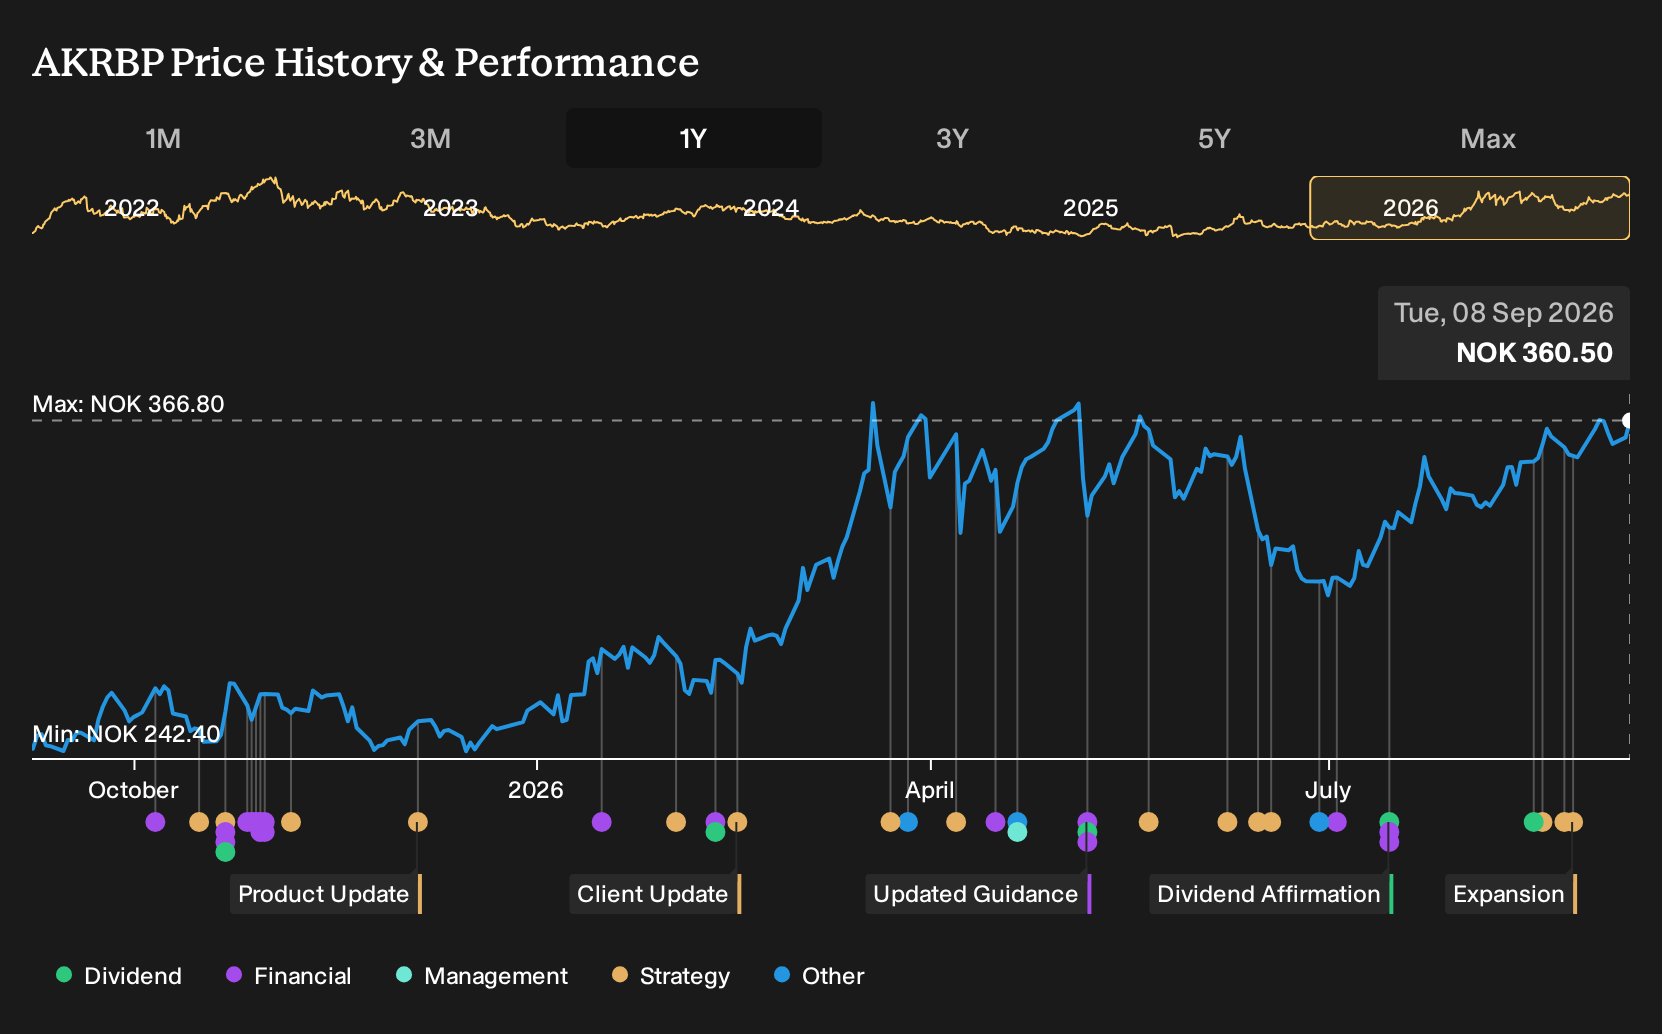Viewport: 1662px width, 1034px height.
Task: Click the green Dividend marker under the October stack
Action: [x=225, y=852]
